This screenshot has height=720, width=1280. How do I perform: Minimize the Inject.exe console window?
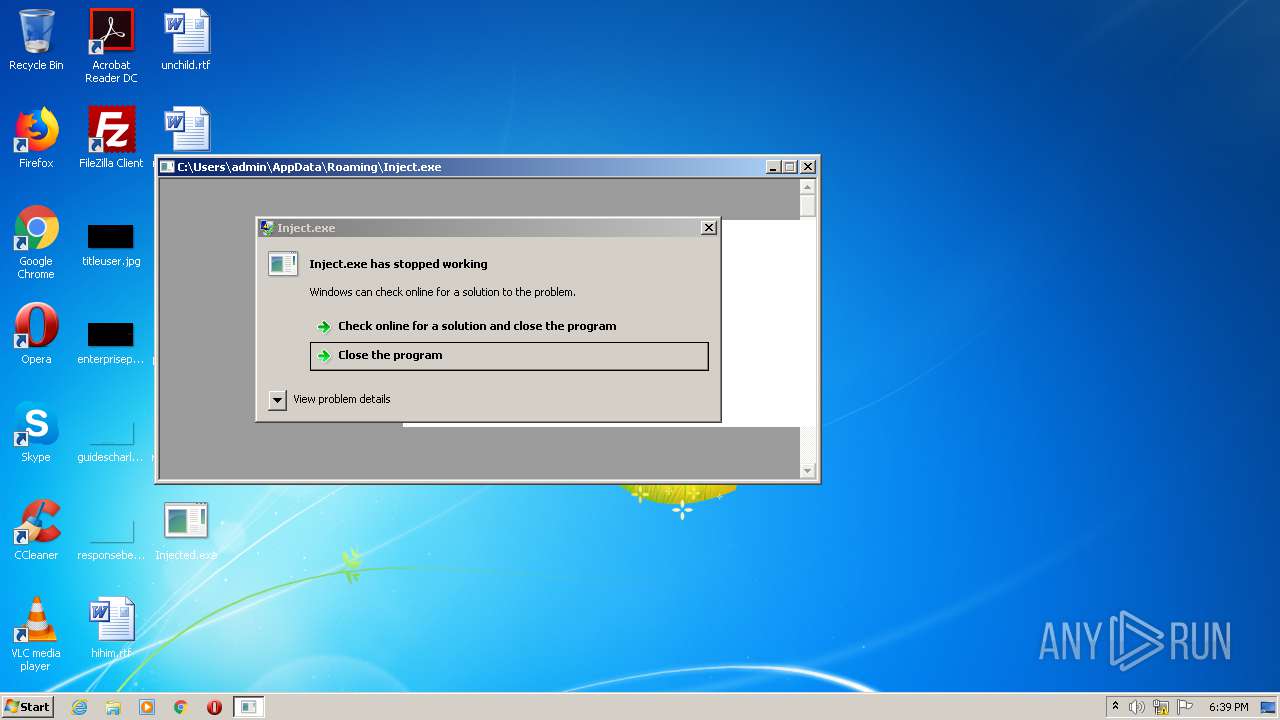773,167
